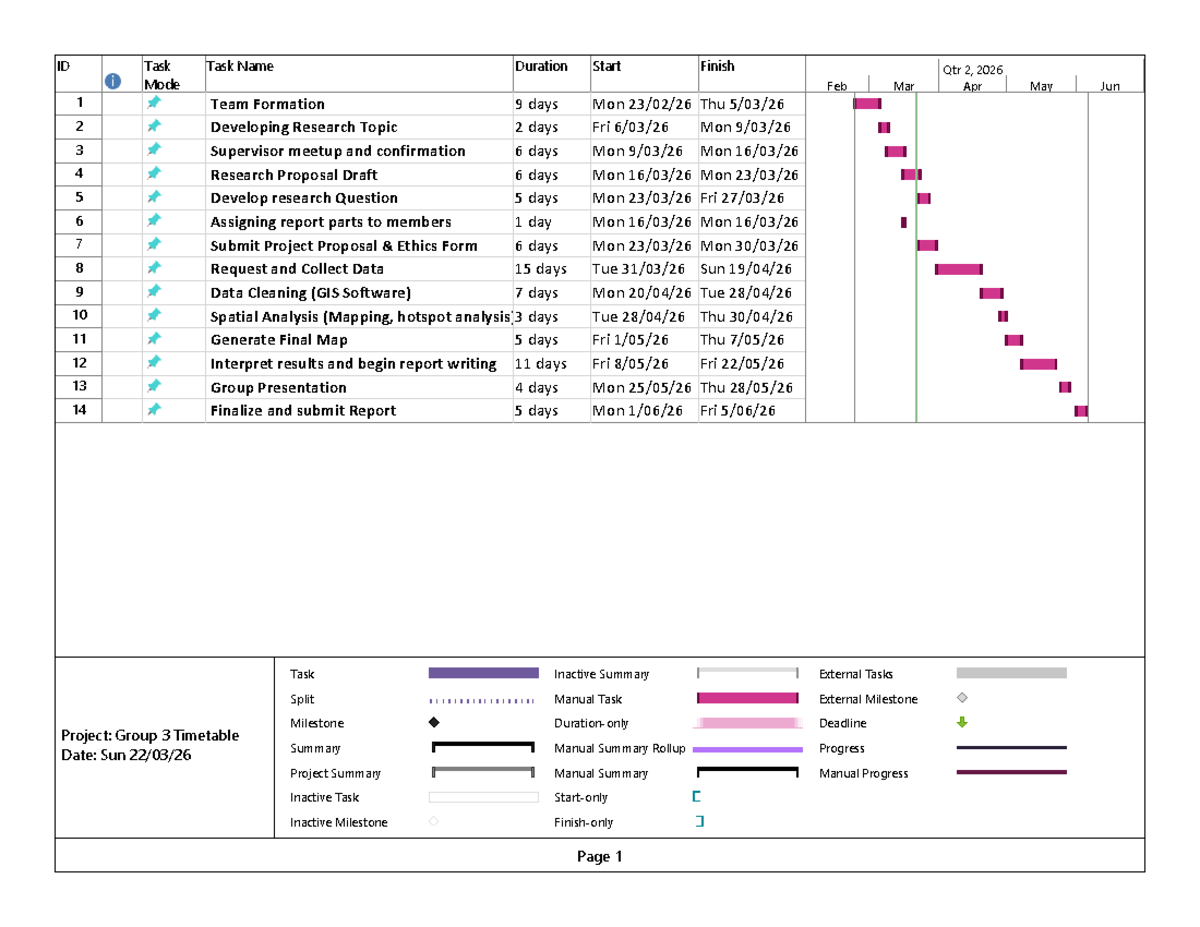
Task: Click the Inactive Milestone diamond symbol
Action: coord(434,822)
